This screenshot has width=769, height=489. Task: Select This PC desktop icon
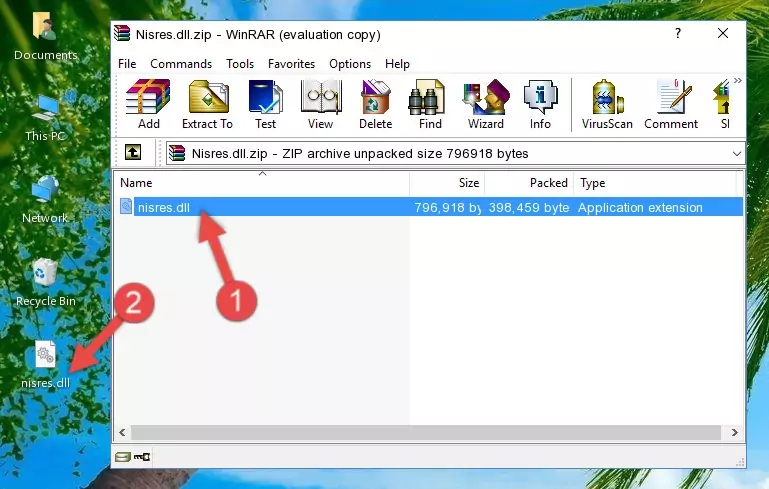click(x=46, y=118)
